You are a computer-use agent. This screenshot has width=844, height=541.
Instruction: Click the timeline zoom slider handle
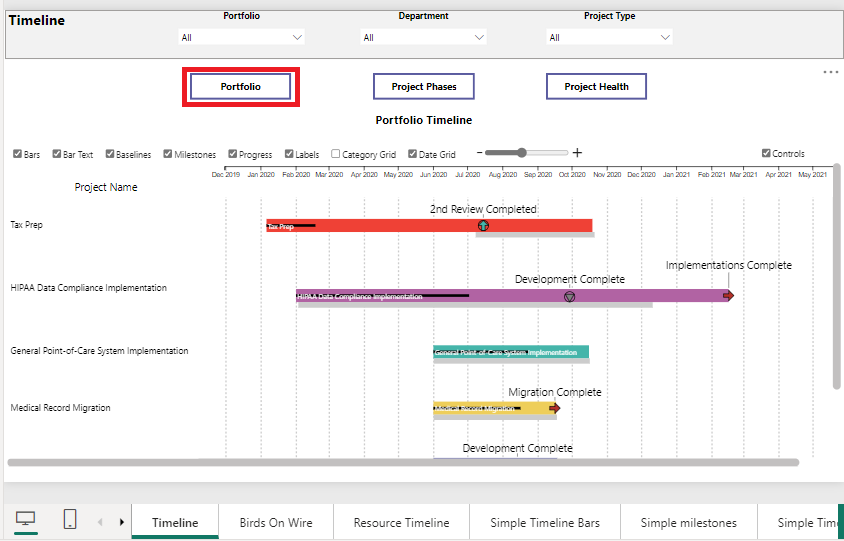(521, 153)
